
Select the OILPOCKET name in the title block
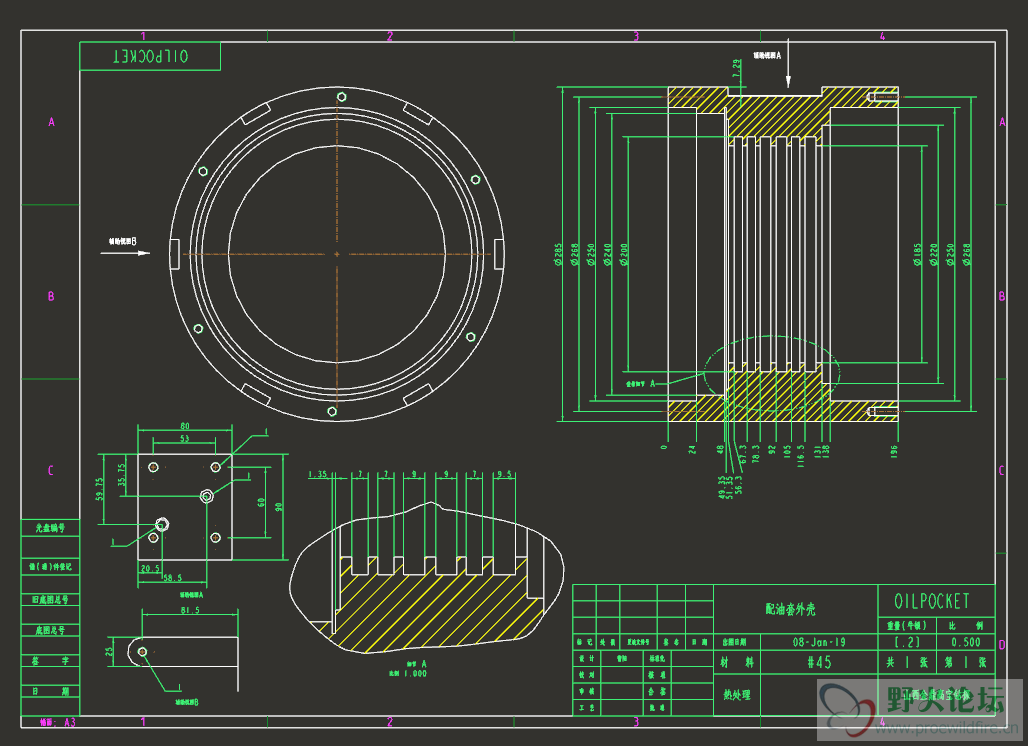click(x=932, y=601)
